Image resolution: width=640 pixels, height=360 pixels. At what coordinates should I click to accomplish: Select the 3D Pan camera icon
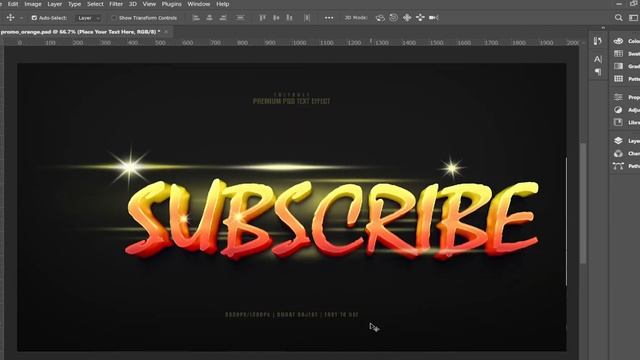click(407, 18)
